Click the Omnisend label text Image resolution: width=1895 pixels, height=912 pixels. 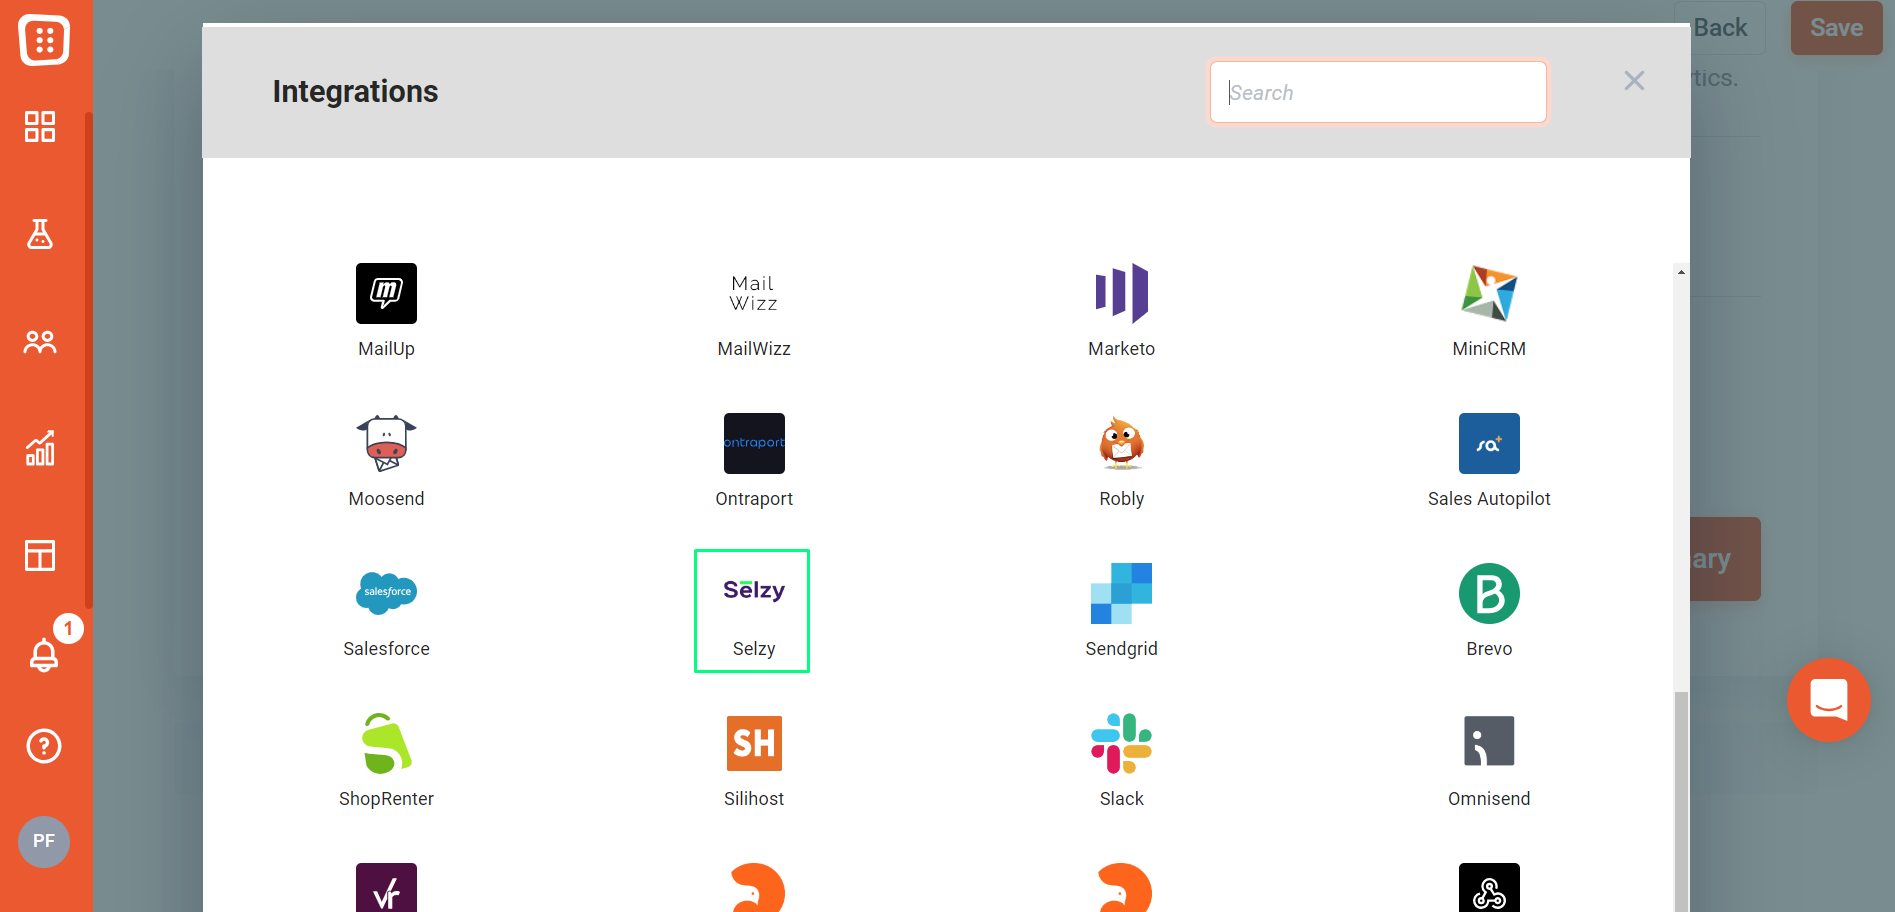pos(1489,799)
